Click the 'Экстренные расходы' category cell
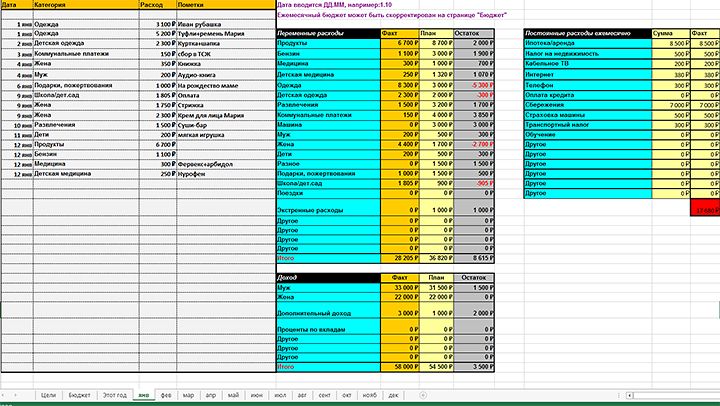 pyautogui.click(x=328, y=207)
